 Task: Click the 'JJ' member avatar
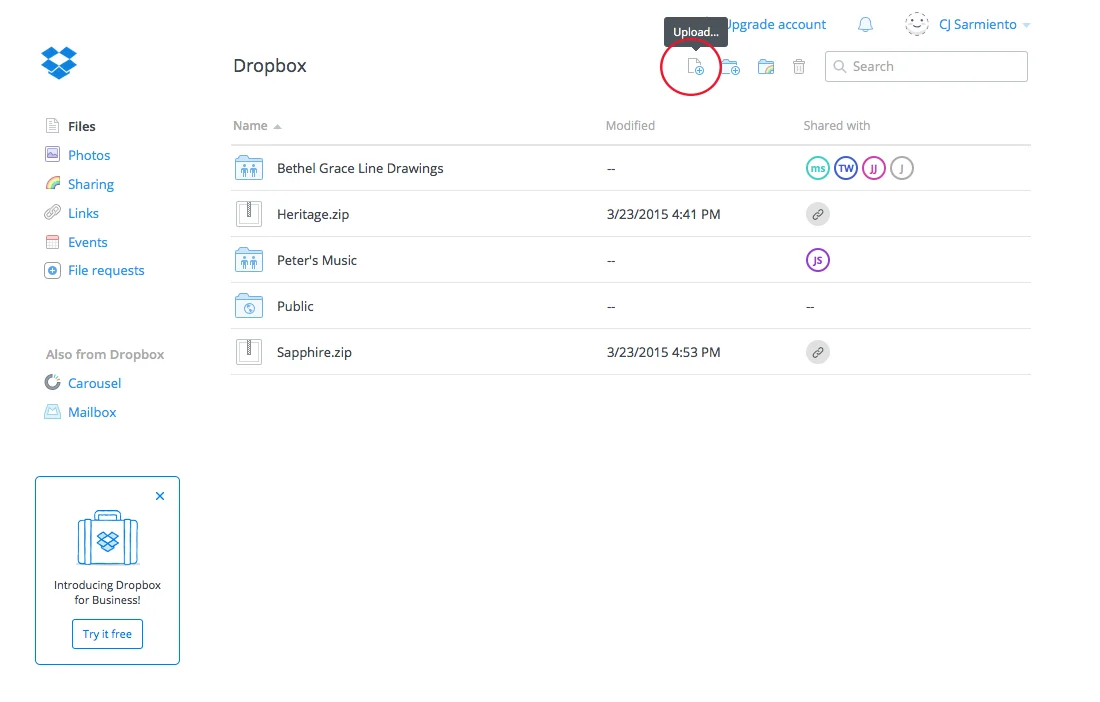pos(874,168)
